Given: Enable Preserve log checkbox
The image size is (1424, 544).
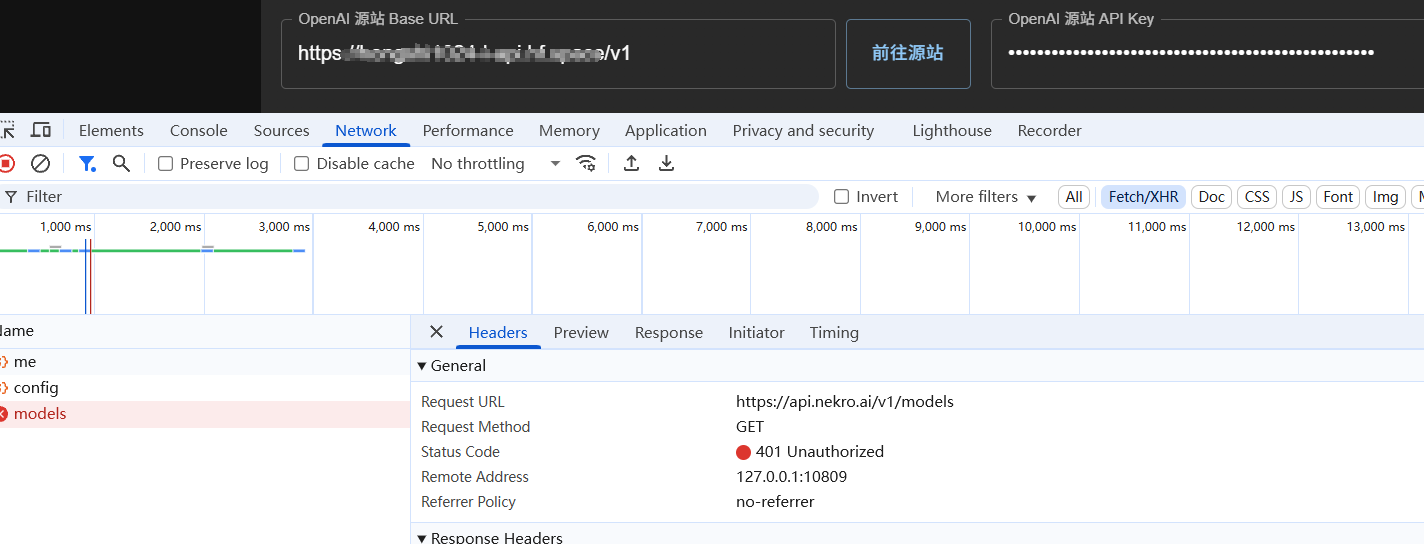Looking at the screenshot, I should click(x=166, y=163).
